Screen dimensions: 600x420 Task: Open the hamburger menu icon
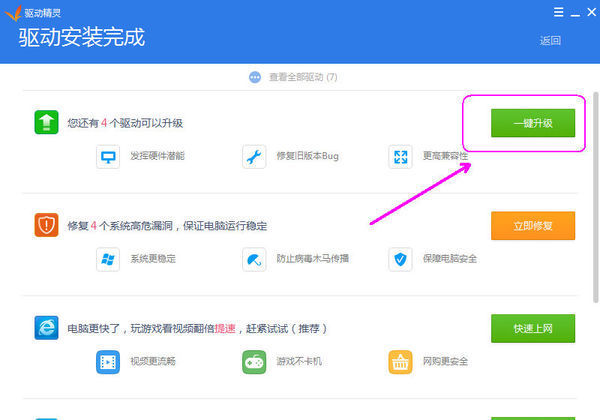[x=559, y=12]
